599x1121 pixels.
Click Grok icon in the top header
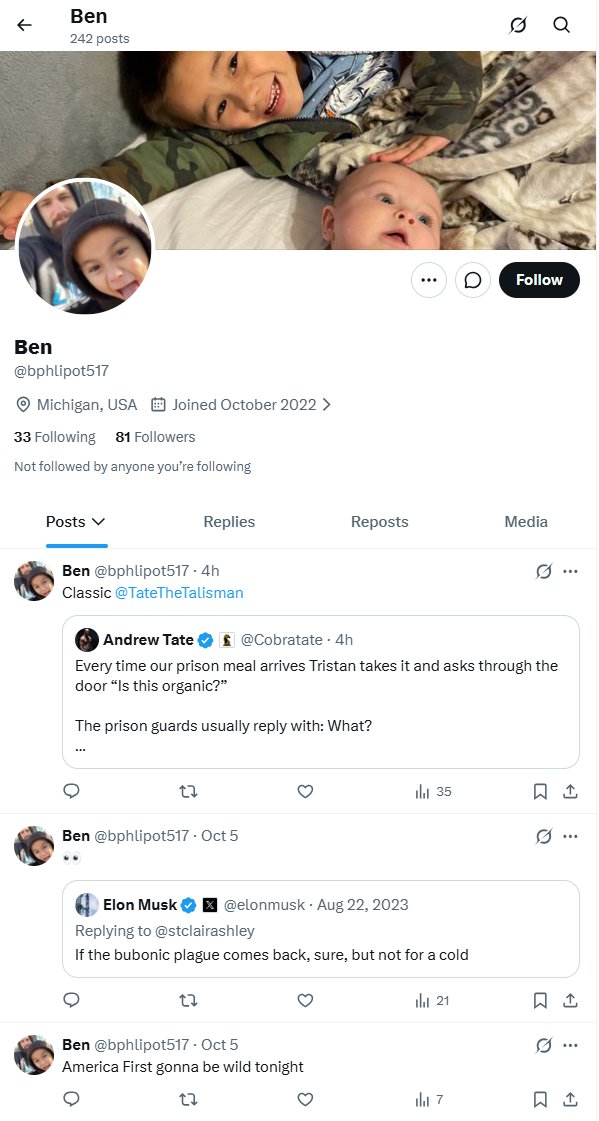click(518, 25)
